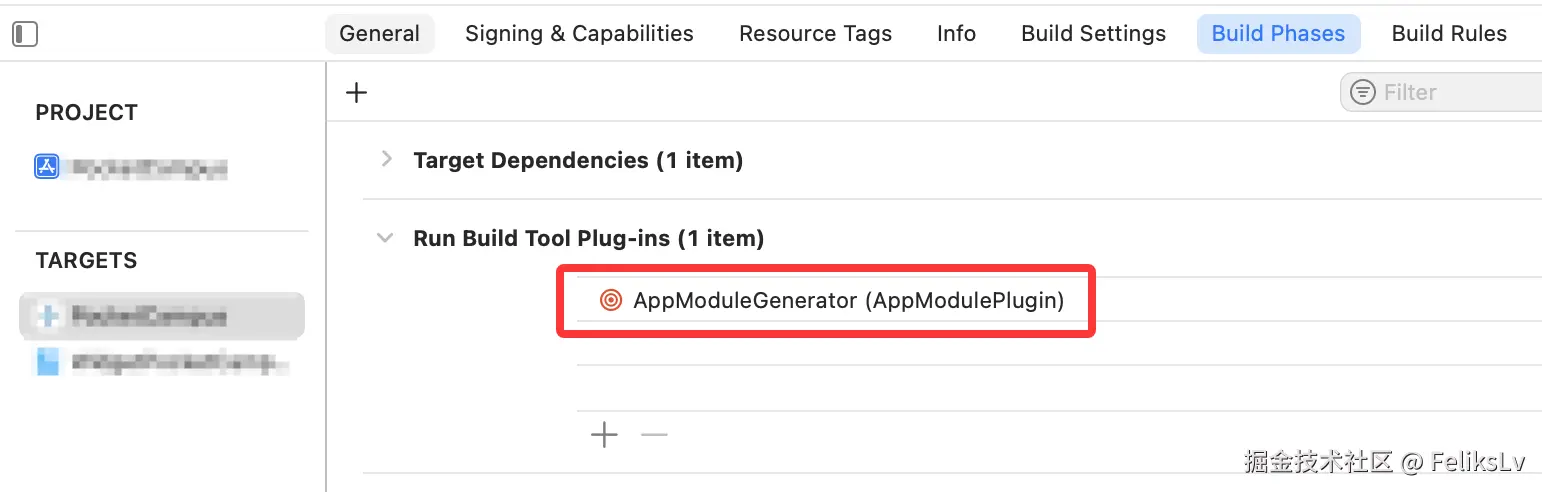Add a plug-in using the lower plus button
The height and width of the screenshot is (492, 1542).
pos(604,435)
